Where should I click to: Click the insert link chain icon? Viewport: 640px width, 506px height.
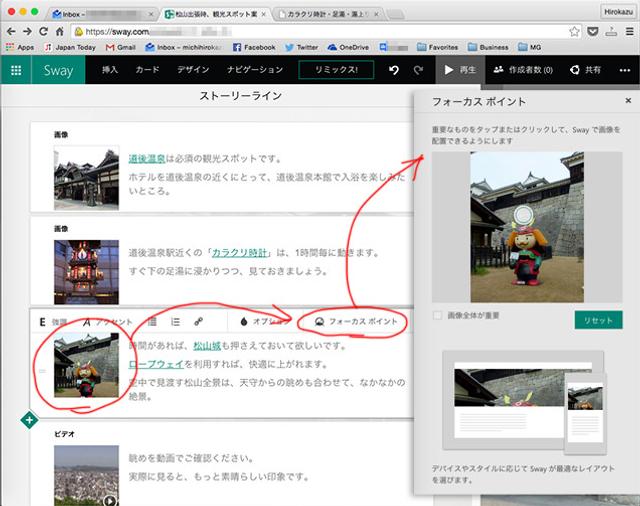(199, 322)
